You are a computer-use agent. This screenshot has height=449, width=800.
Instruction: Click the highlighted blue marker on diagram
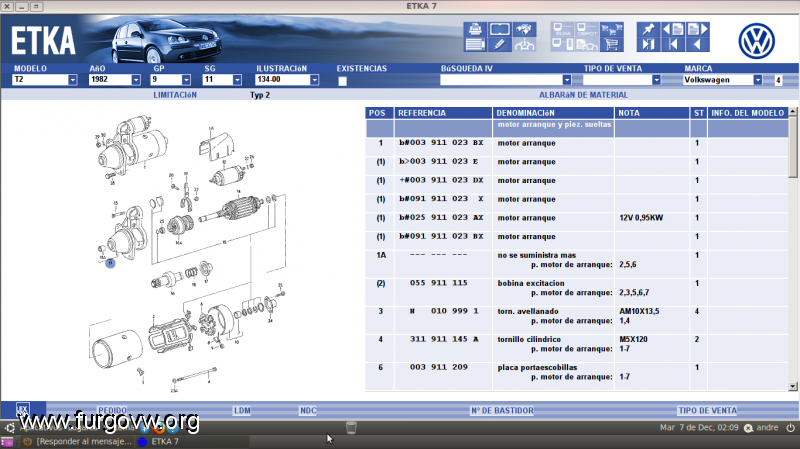coord(110,263)
